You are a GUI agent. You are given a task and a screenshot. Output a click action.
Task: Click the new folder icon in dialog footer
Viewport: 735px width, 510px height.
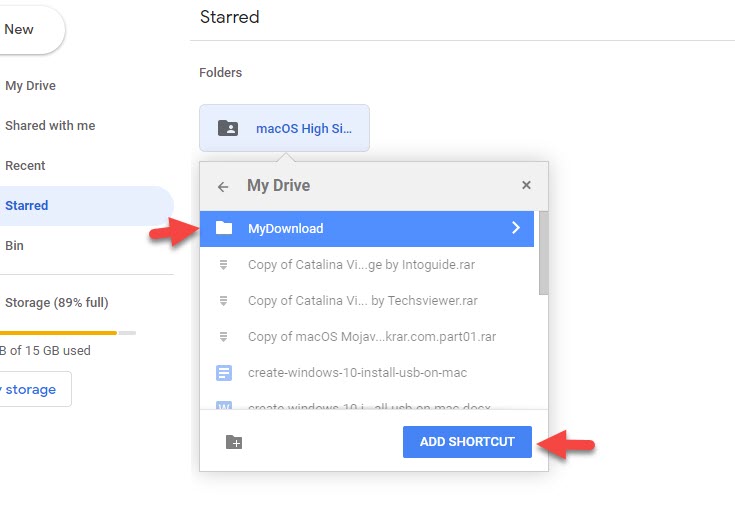234,442
